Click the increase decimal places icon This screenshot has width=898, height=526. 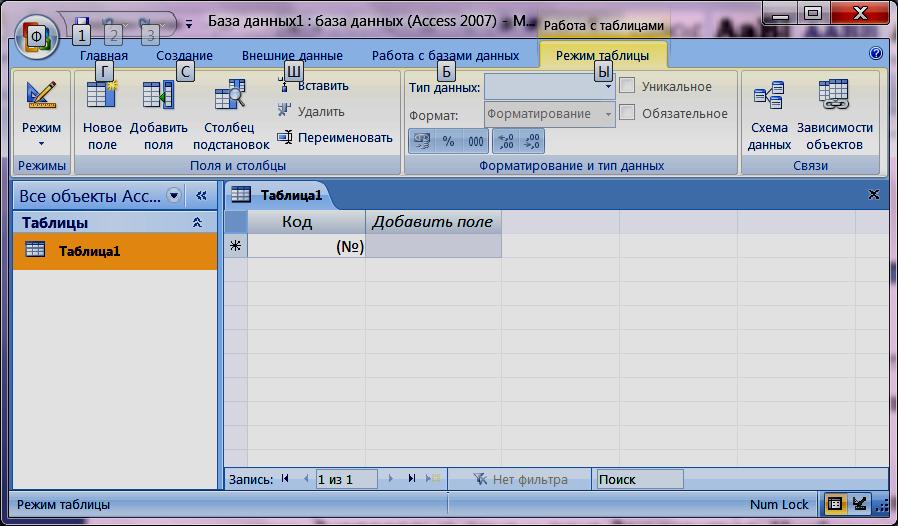tap(506, 141)
